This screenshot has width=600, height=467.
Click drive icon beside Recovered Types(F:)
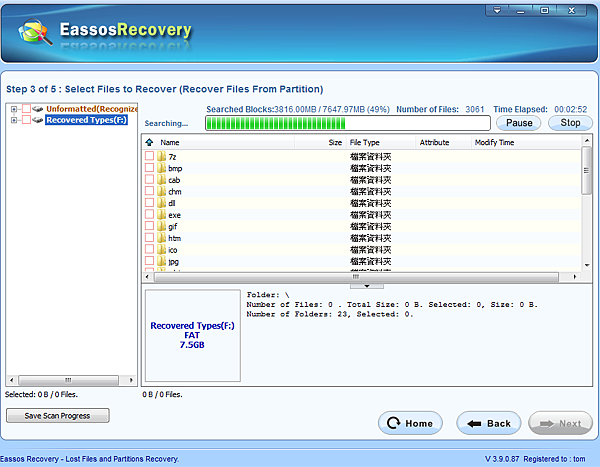[38, 120]
